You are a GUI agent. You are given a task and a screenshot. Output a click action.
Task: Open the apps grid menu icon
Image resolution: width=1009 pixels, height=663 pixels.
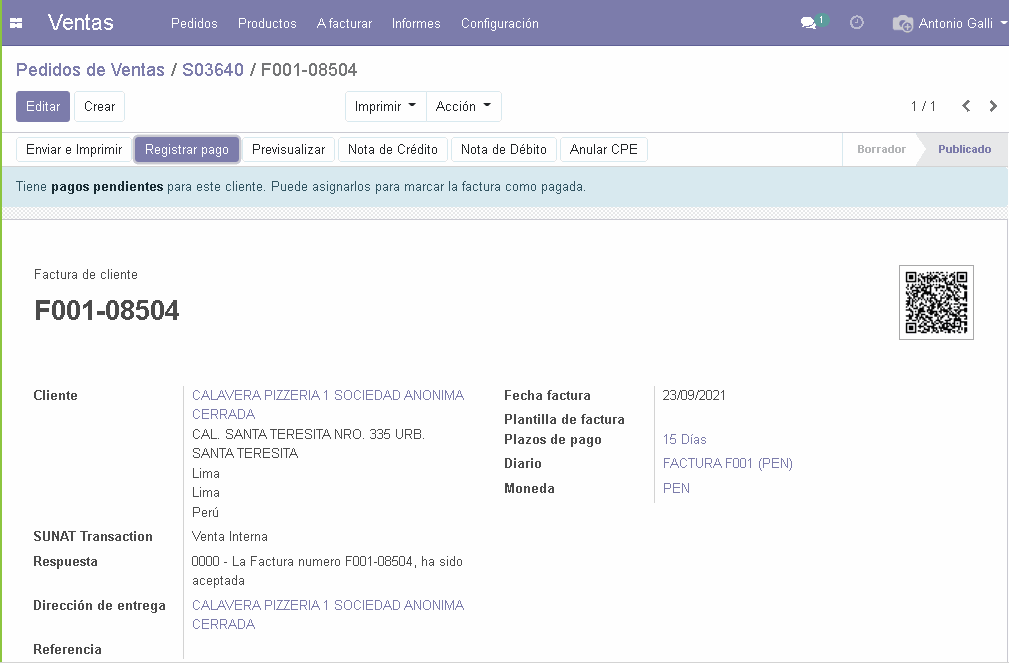pos(16,23)
